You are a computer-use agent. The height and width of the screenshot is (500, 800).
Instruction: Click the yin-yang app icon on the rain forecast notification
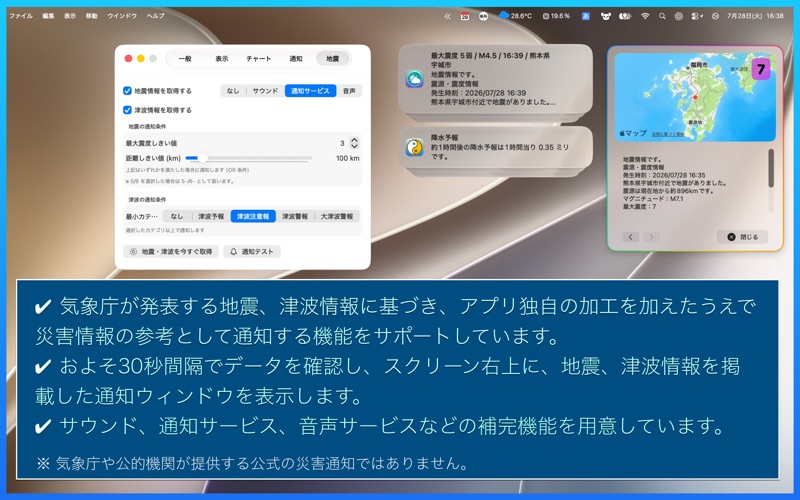[414, 147]
